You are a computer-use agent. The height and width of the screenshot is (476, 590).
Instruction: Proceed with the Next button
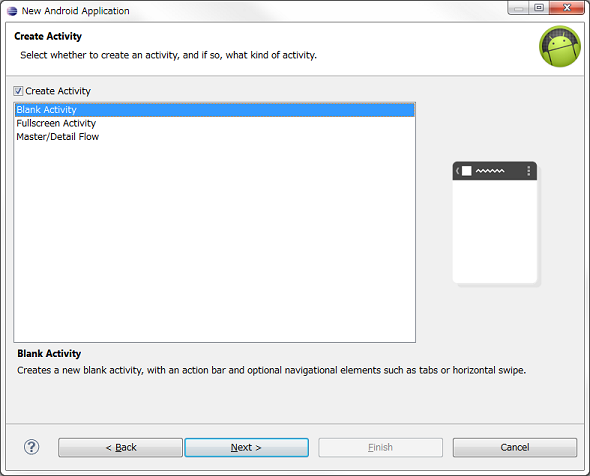tap(246, 447)
